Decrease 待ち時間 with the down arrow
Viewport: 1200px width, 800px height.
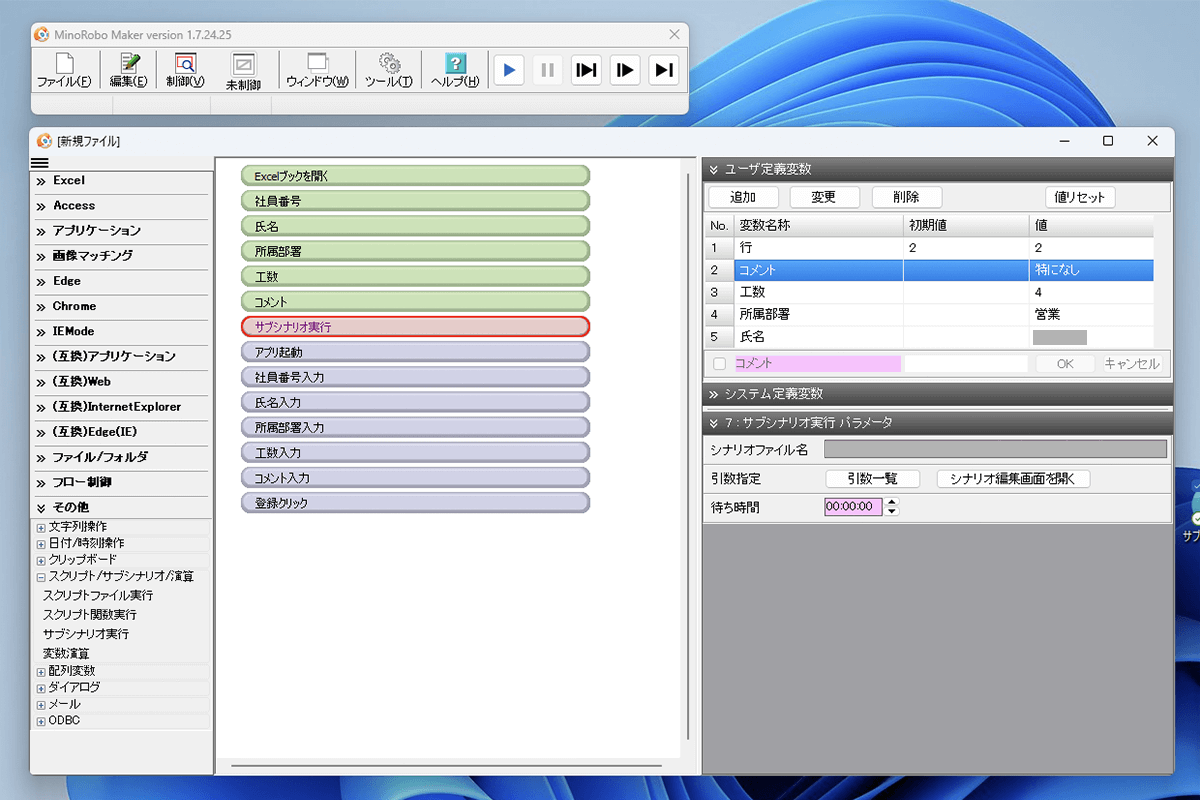892,512
